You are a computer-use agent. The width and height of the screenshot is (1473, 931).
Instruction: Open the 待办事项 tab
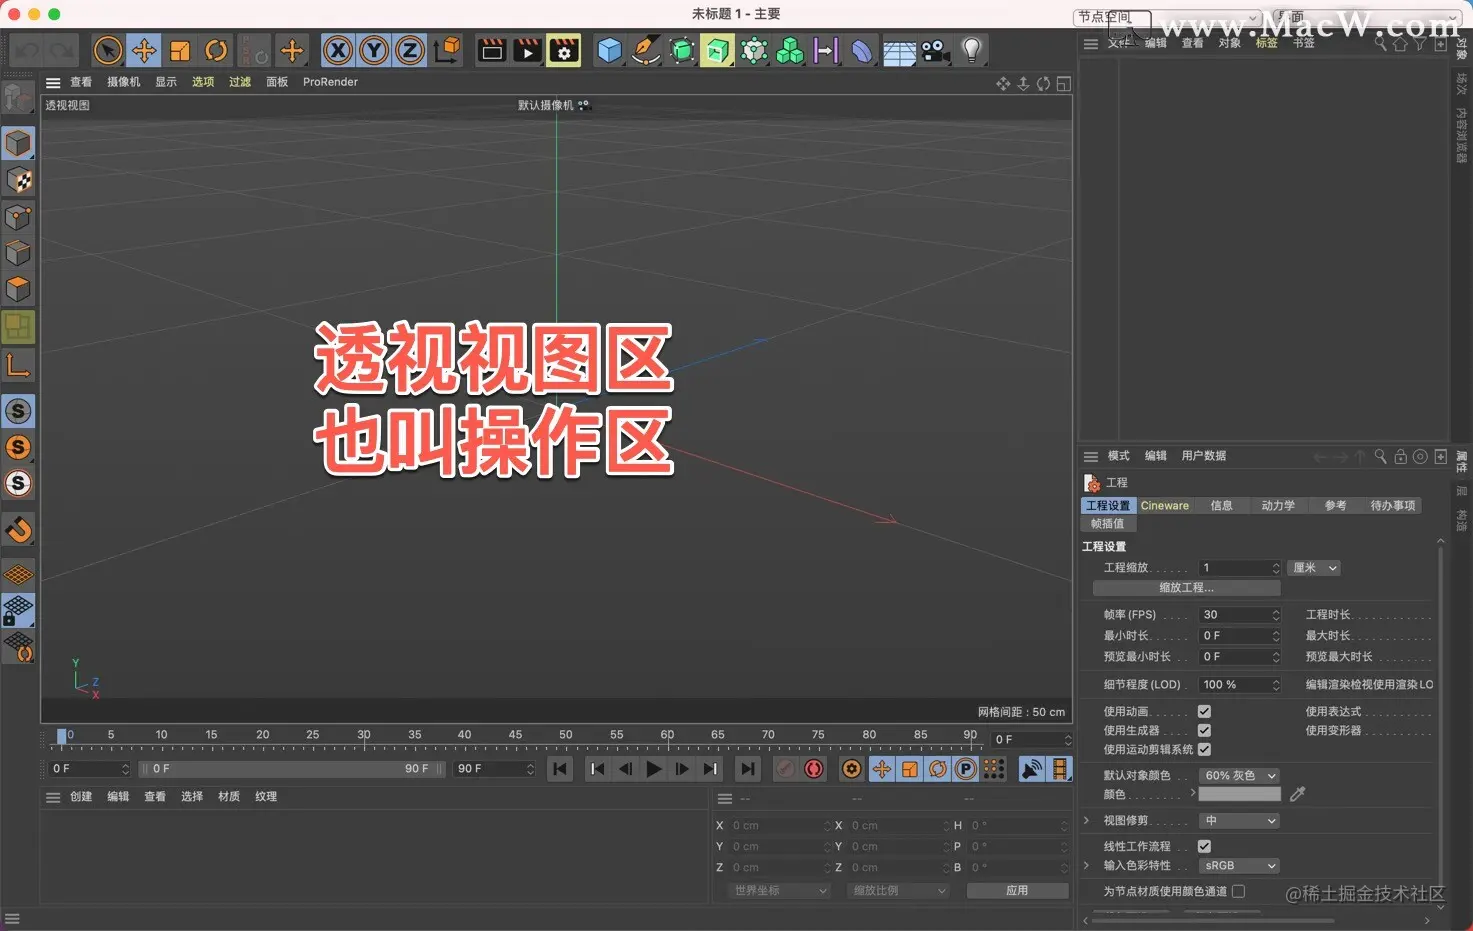1393,506
